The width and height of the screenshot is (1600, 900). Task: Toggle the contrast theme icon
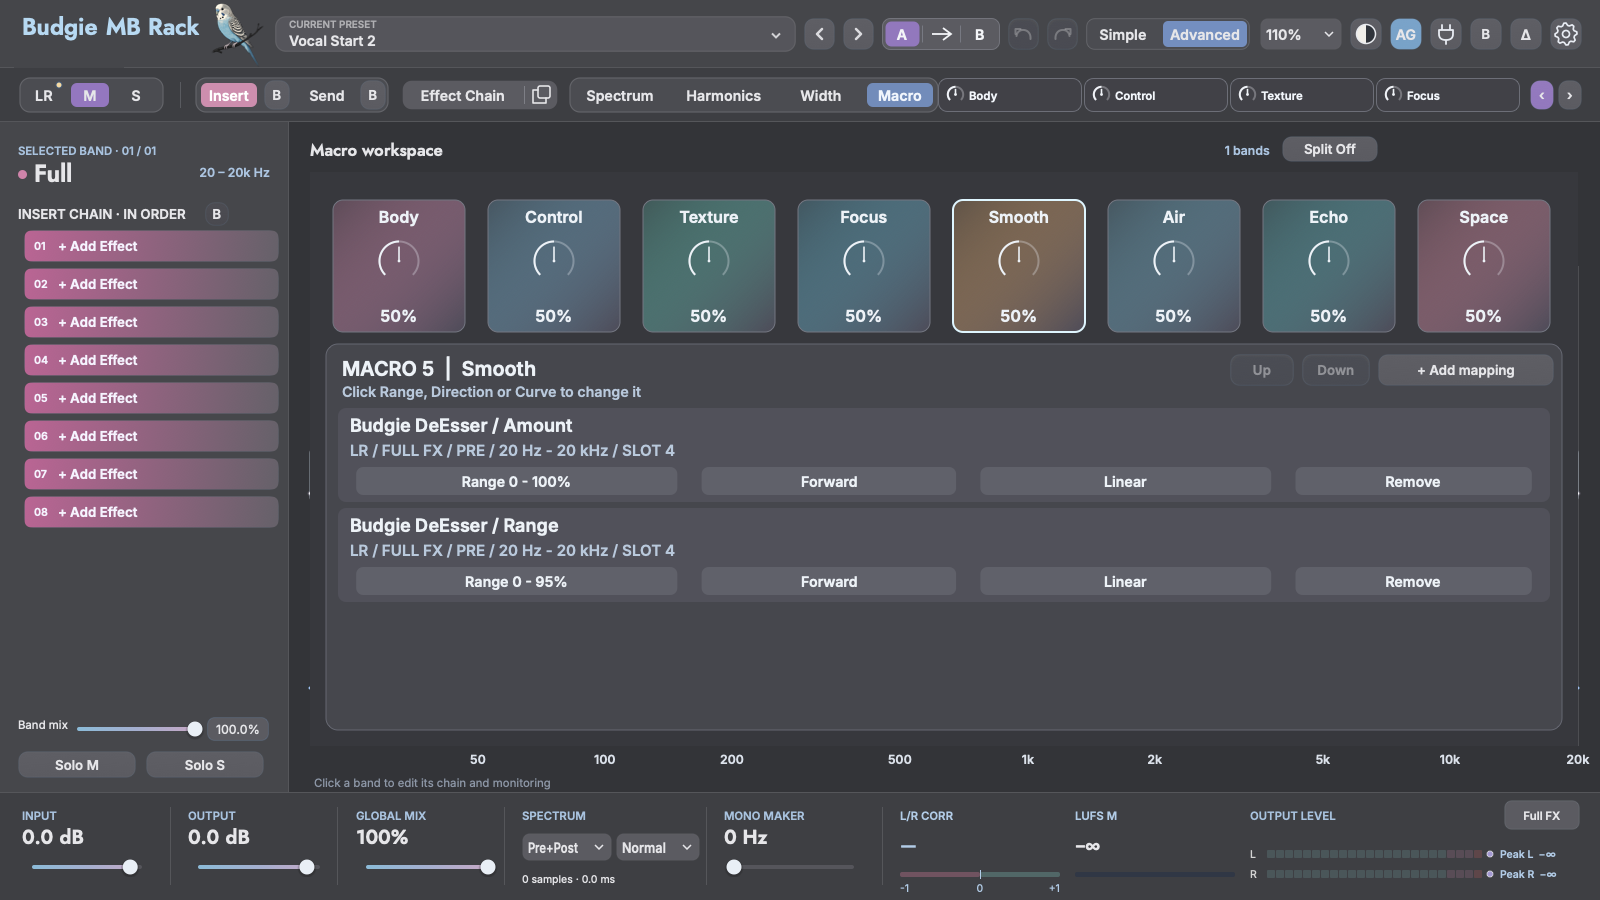(1365, 34)
